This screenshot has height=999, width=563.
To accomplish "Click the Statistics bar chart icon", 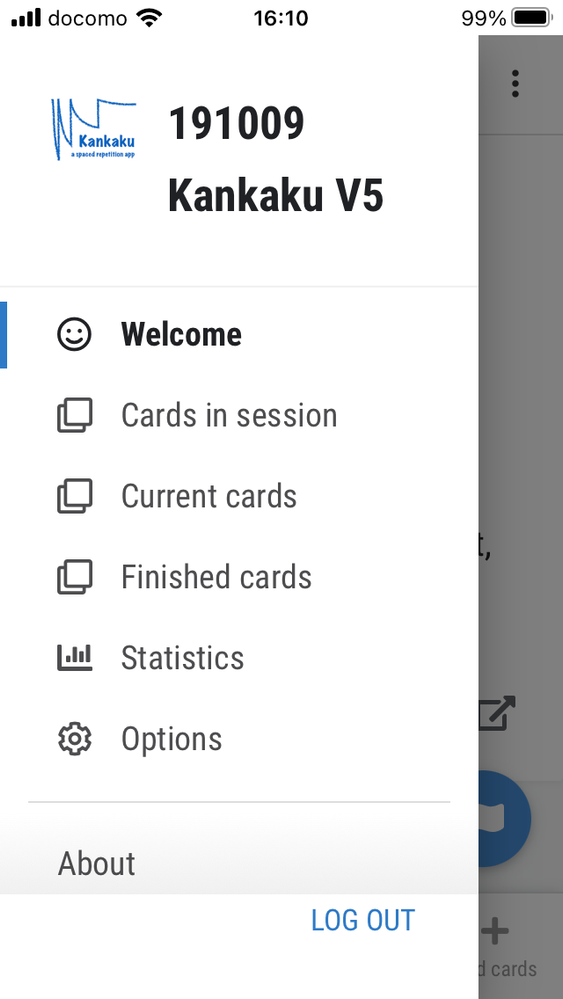I will point(75,658).
